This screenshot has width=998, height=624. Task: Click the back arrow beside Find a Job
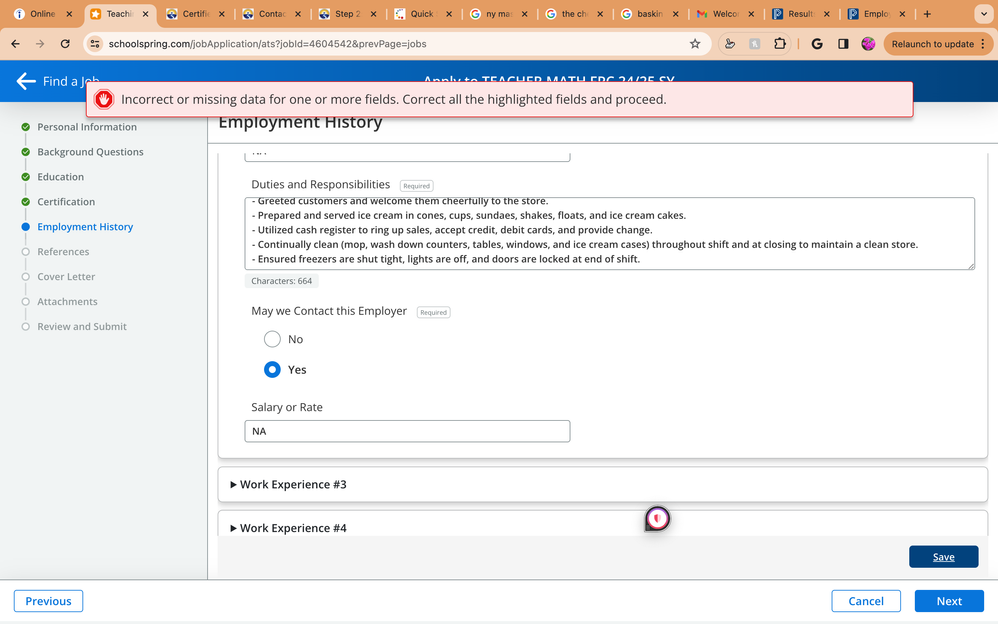click(x=26, y=82)
